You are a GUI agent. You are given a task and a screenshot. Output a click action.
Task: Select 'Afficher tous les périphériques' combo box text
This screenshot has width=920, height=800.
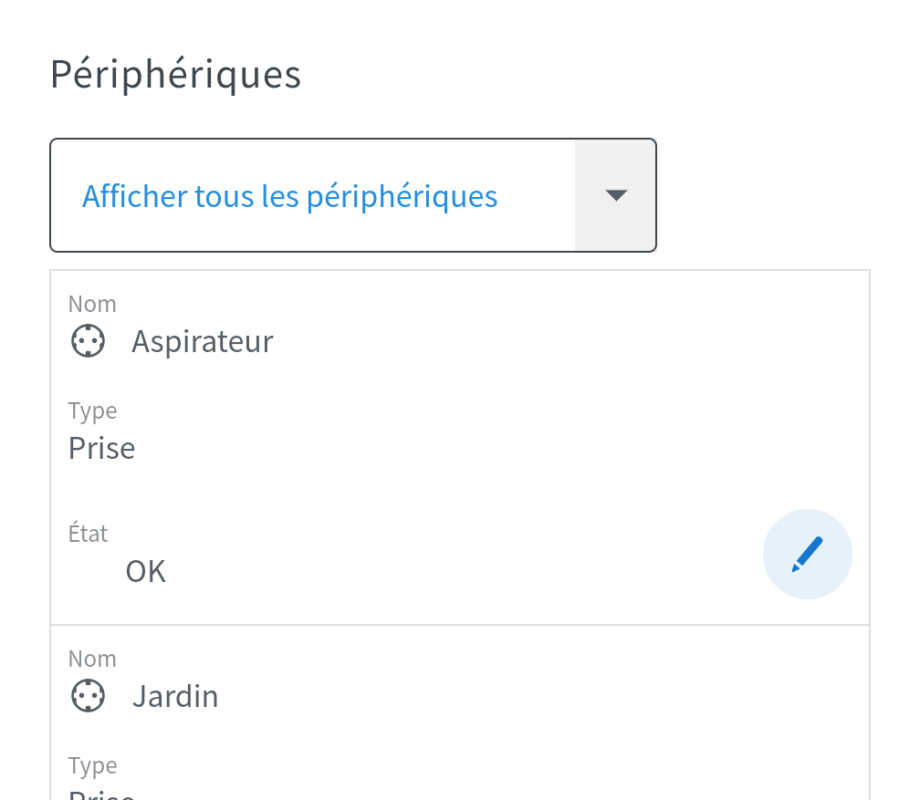tap(290, 196)
